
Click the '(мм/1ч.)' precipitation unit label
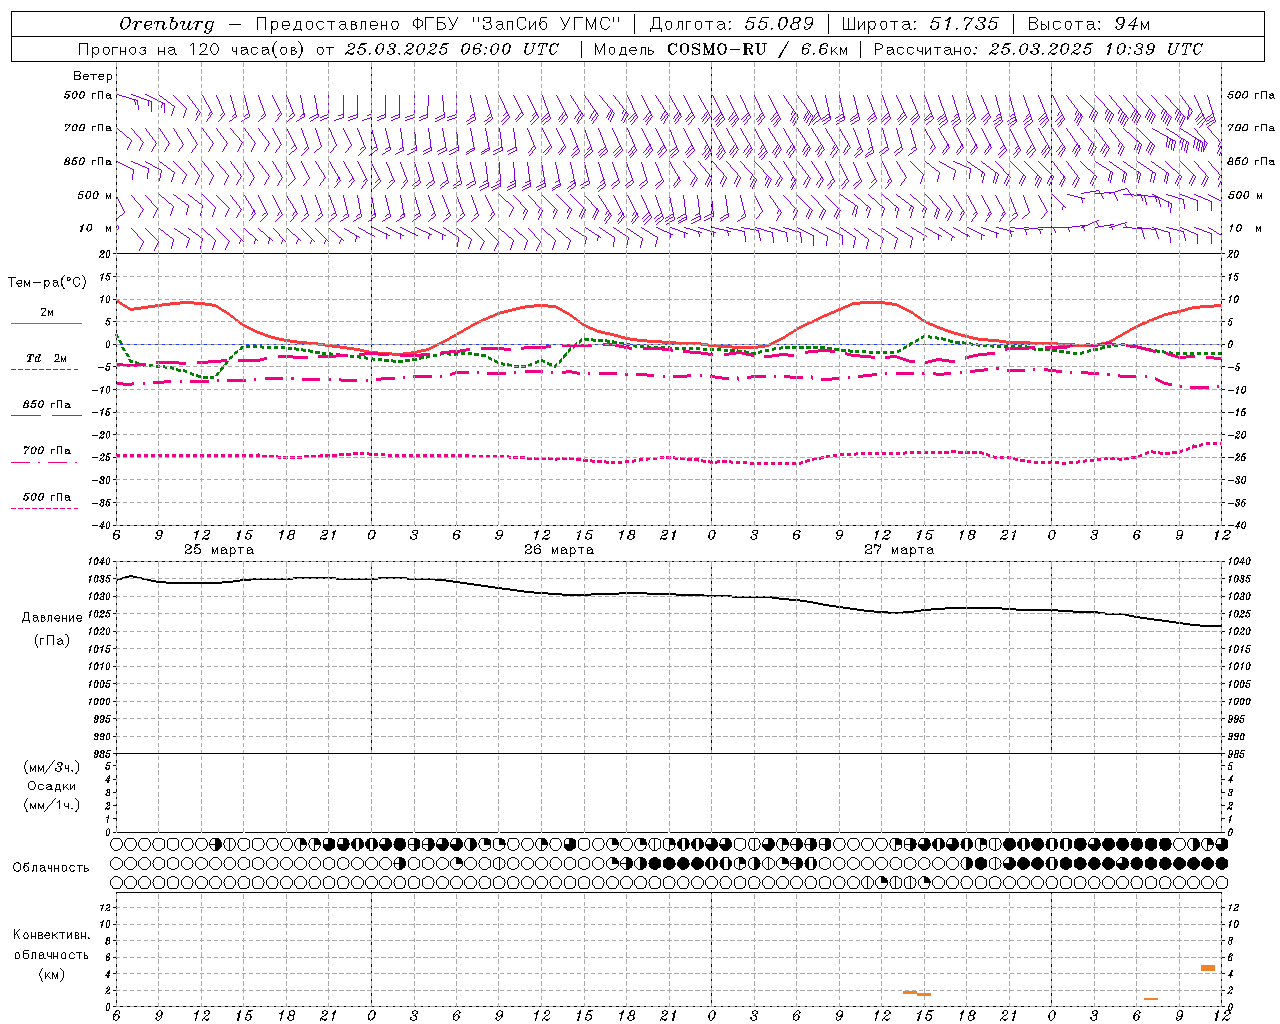point(52,805)
